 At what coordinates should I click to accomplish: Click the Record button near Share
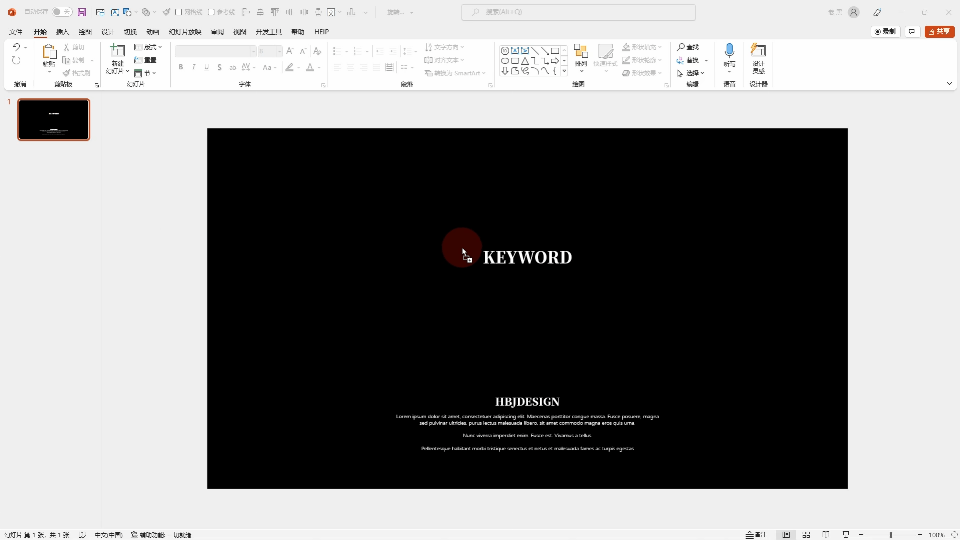click(885, 32)
